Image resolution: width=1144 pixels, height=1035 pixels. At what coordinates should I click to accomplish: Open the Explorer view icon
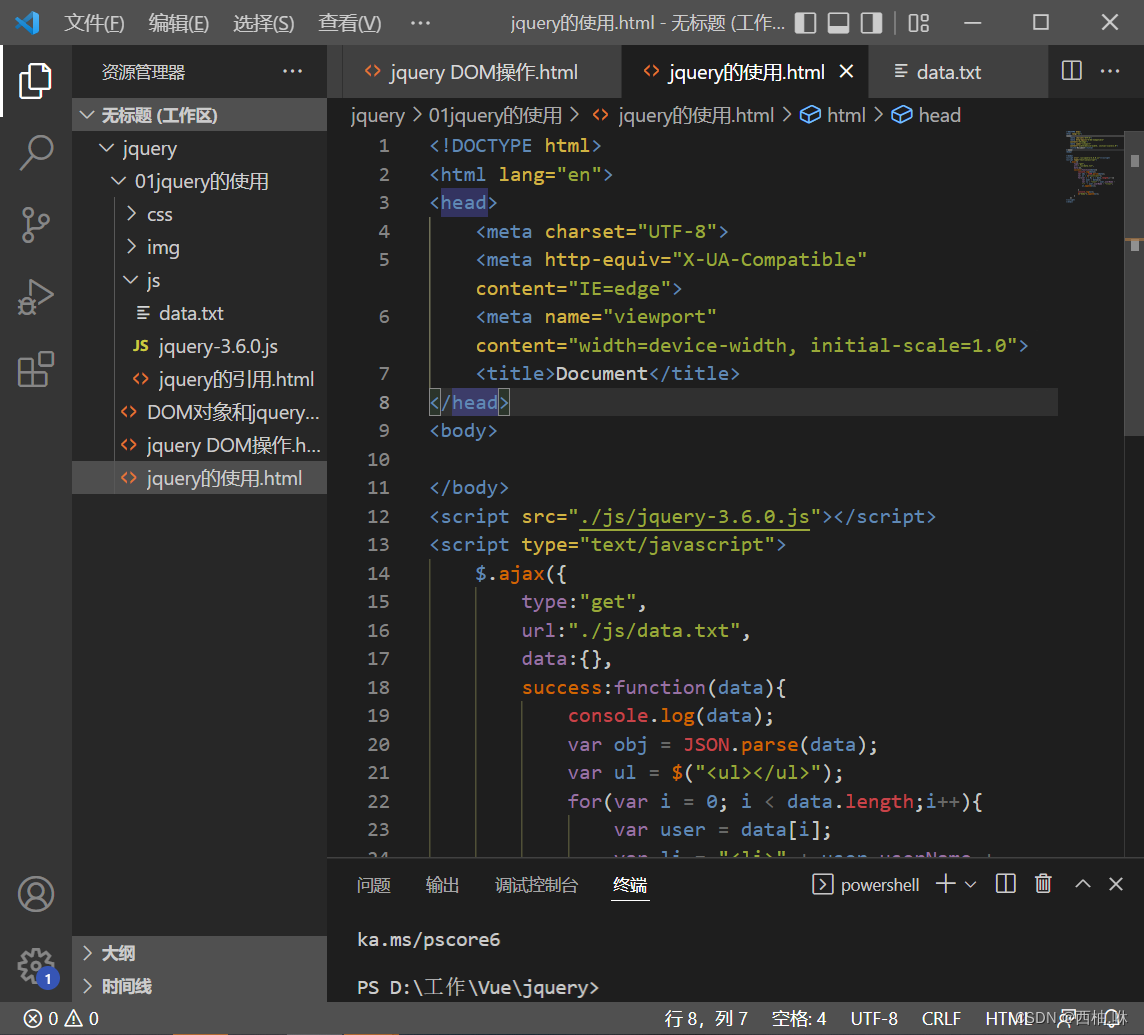[x=36, y=82]
